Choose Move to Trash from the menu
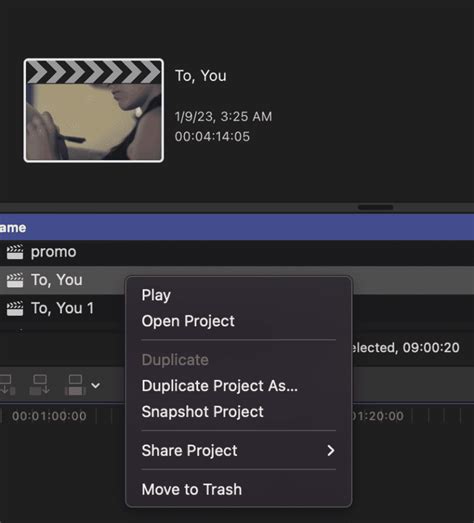Screen dimensions: 474x523 pyautogui.click(x=192, y=490)
